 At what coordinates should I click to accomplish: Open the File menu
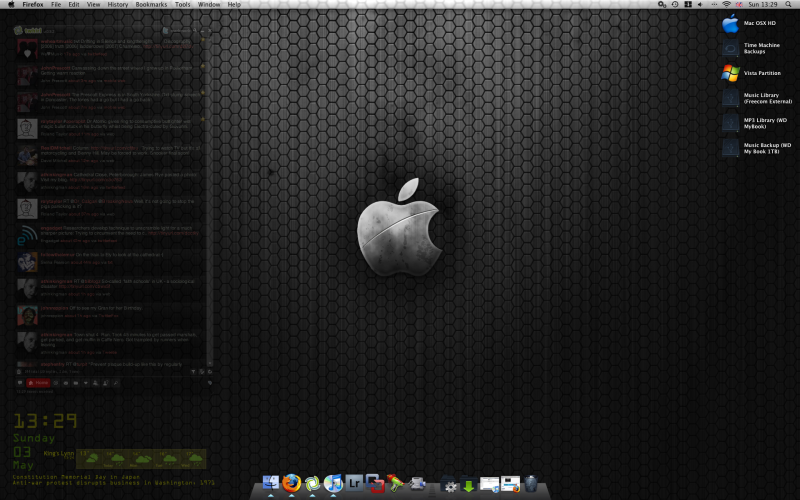56,5
